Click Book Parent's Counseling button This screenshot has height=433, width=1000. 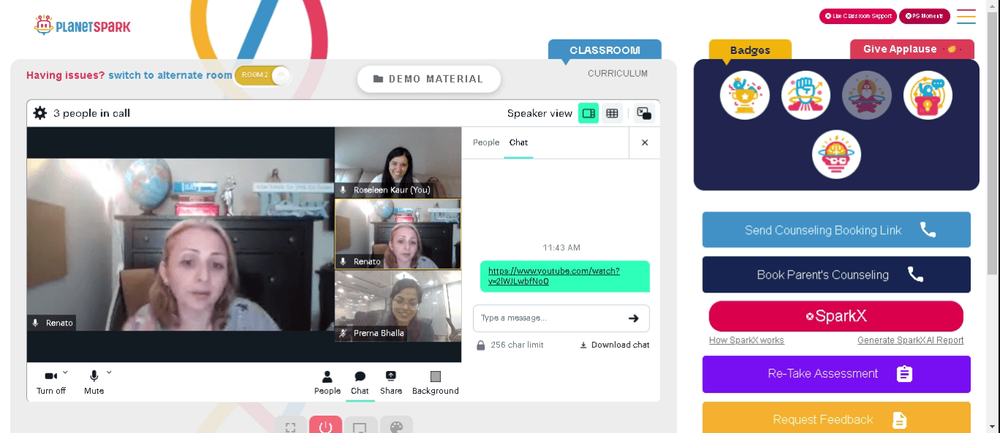coord(836,275)
